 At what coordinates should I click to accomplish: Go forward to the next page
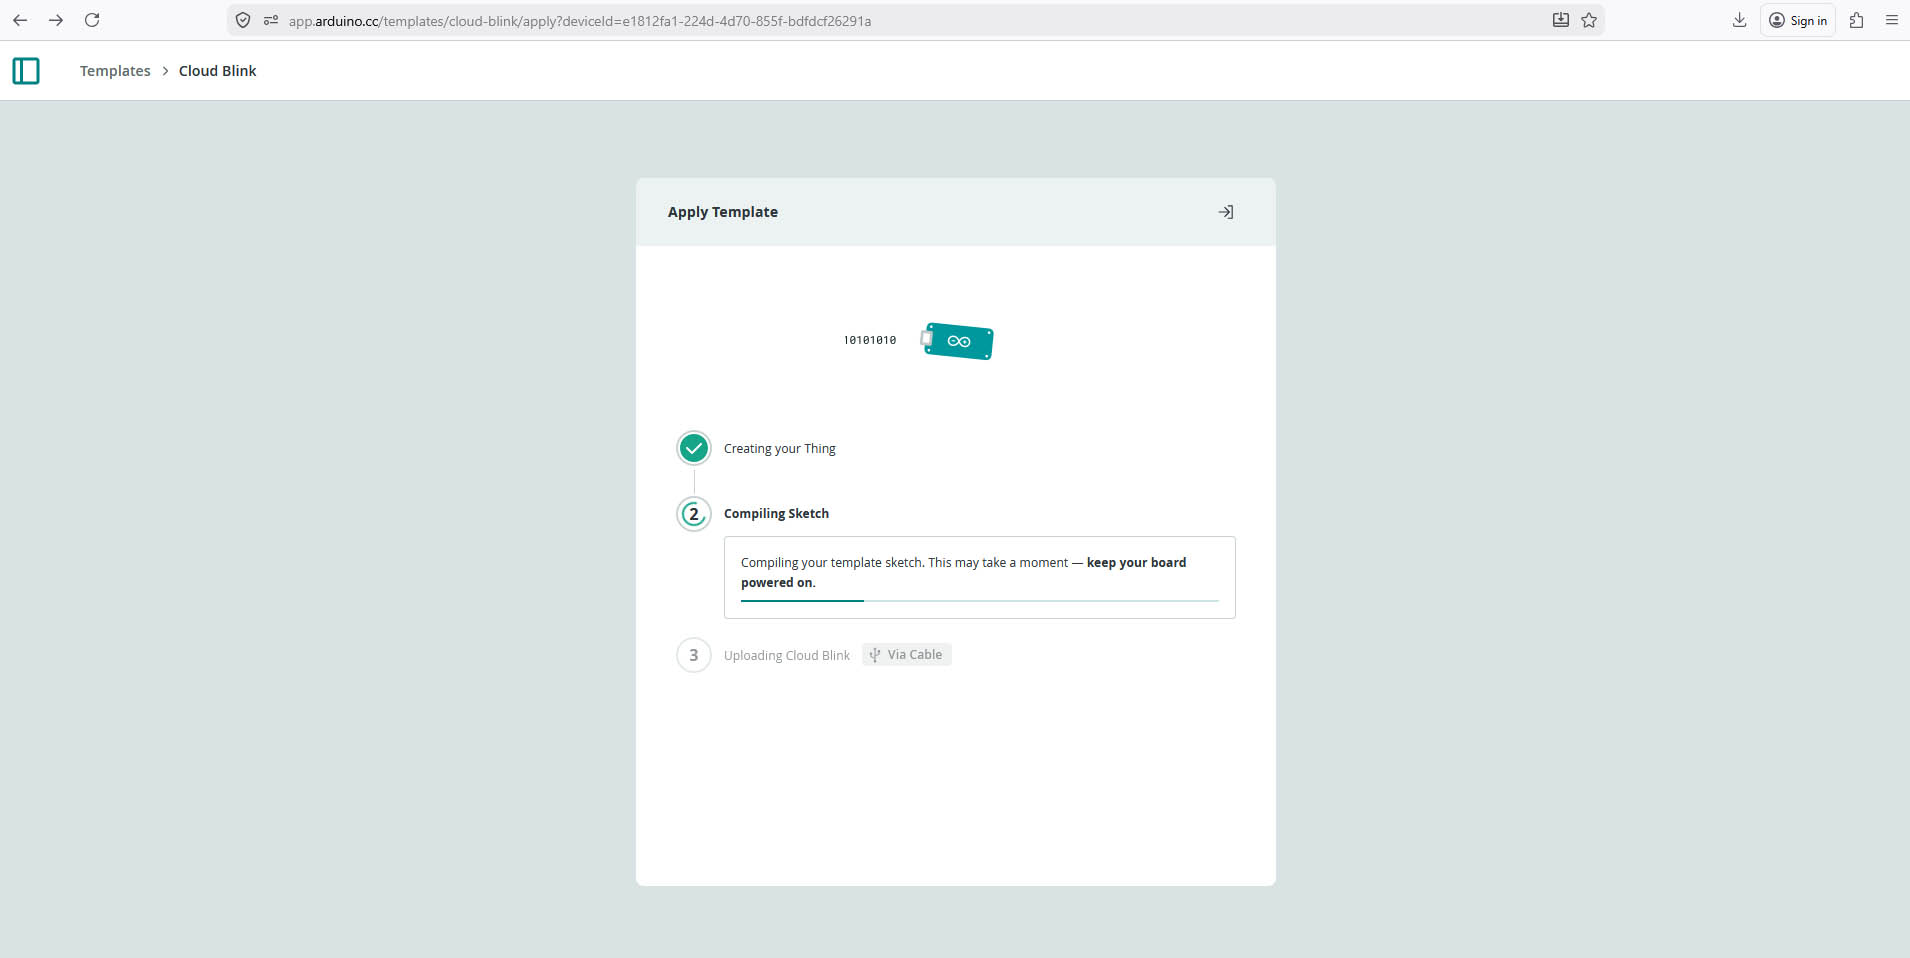pos(56,20)
